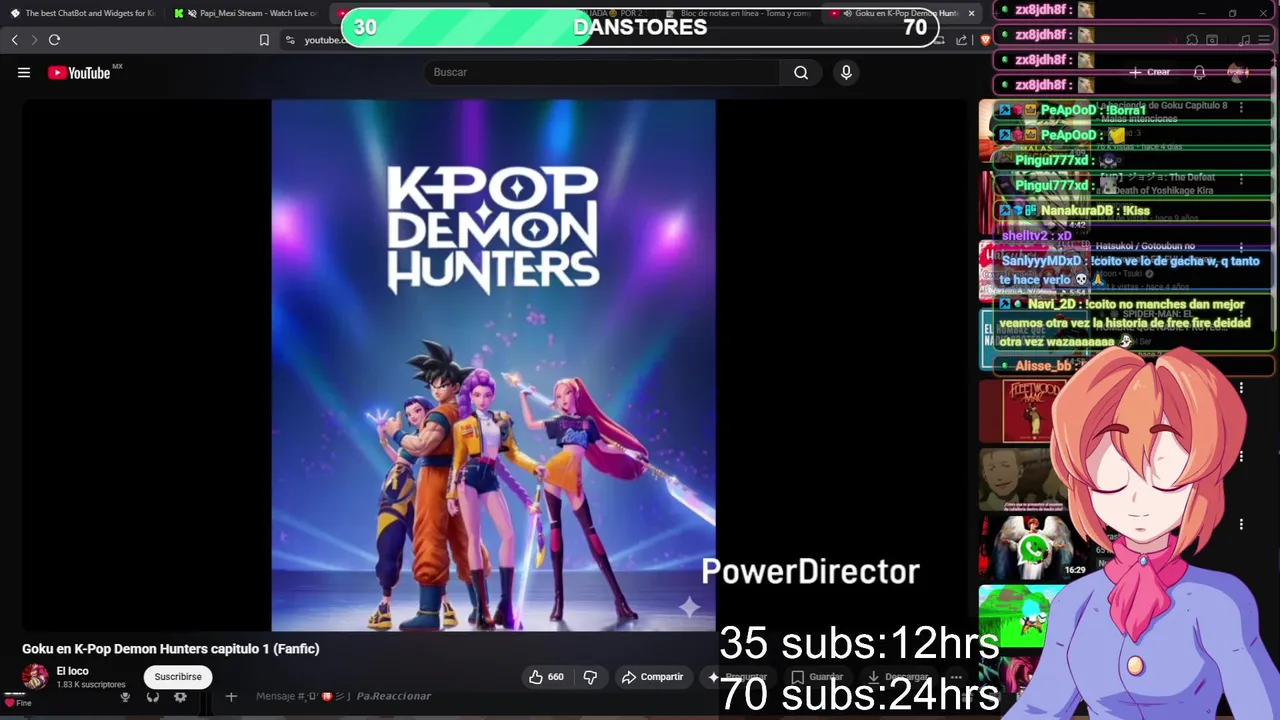Open options menu for Hatsukoi Gotoubun video

pos(1241,247)
